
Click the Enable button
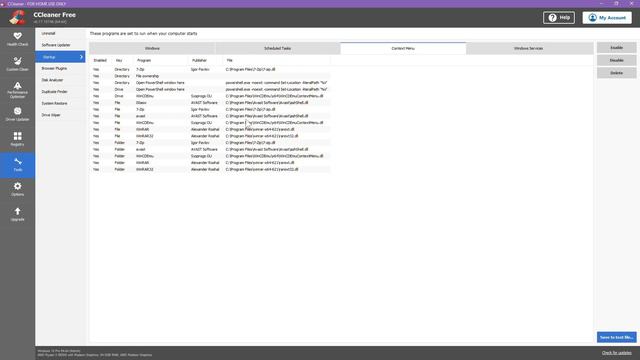coord(616,48)
